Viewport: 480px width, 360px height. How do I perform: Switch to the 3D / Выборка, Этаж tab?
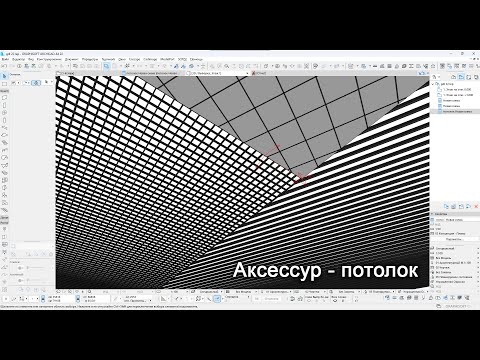[217, 73]
